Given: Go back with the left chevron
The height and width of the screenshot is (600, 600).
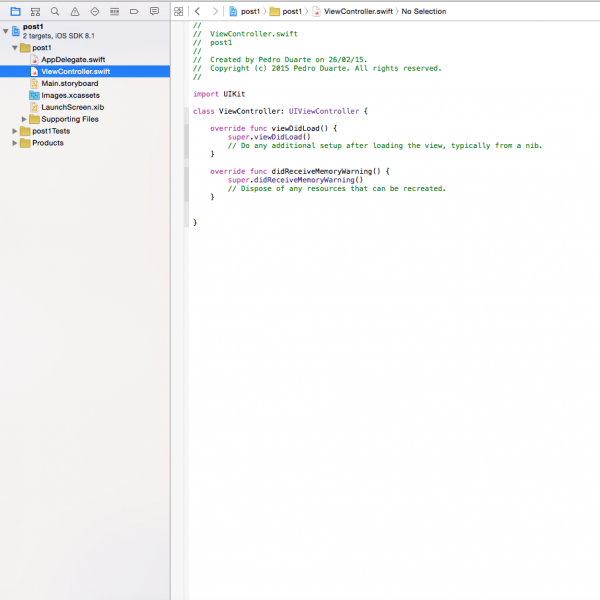Looking at the screenshot, I should 197,11.
